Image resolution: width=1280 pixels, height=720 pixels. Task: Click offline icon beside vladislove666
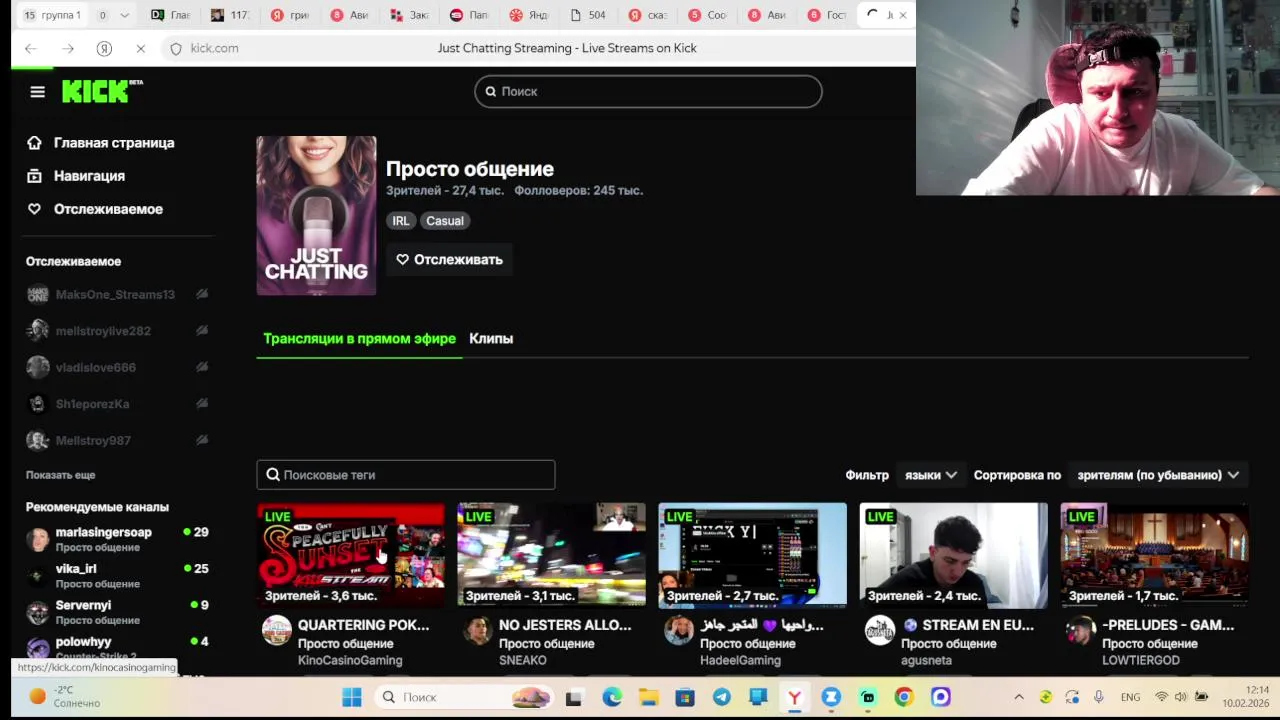pyautogui.click(x=202, y=367)
